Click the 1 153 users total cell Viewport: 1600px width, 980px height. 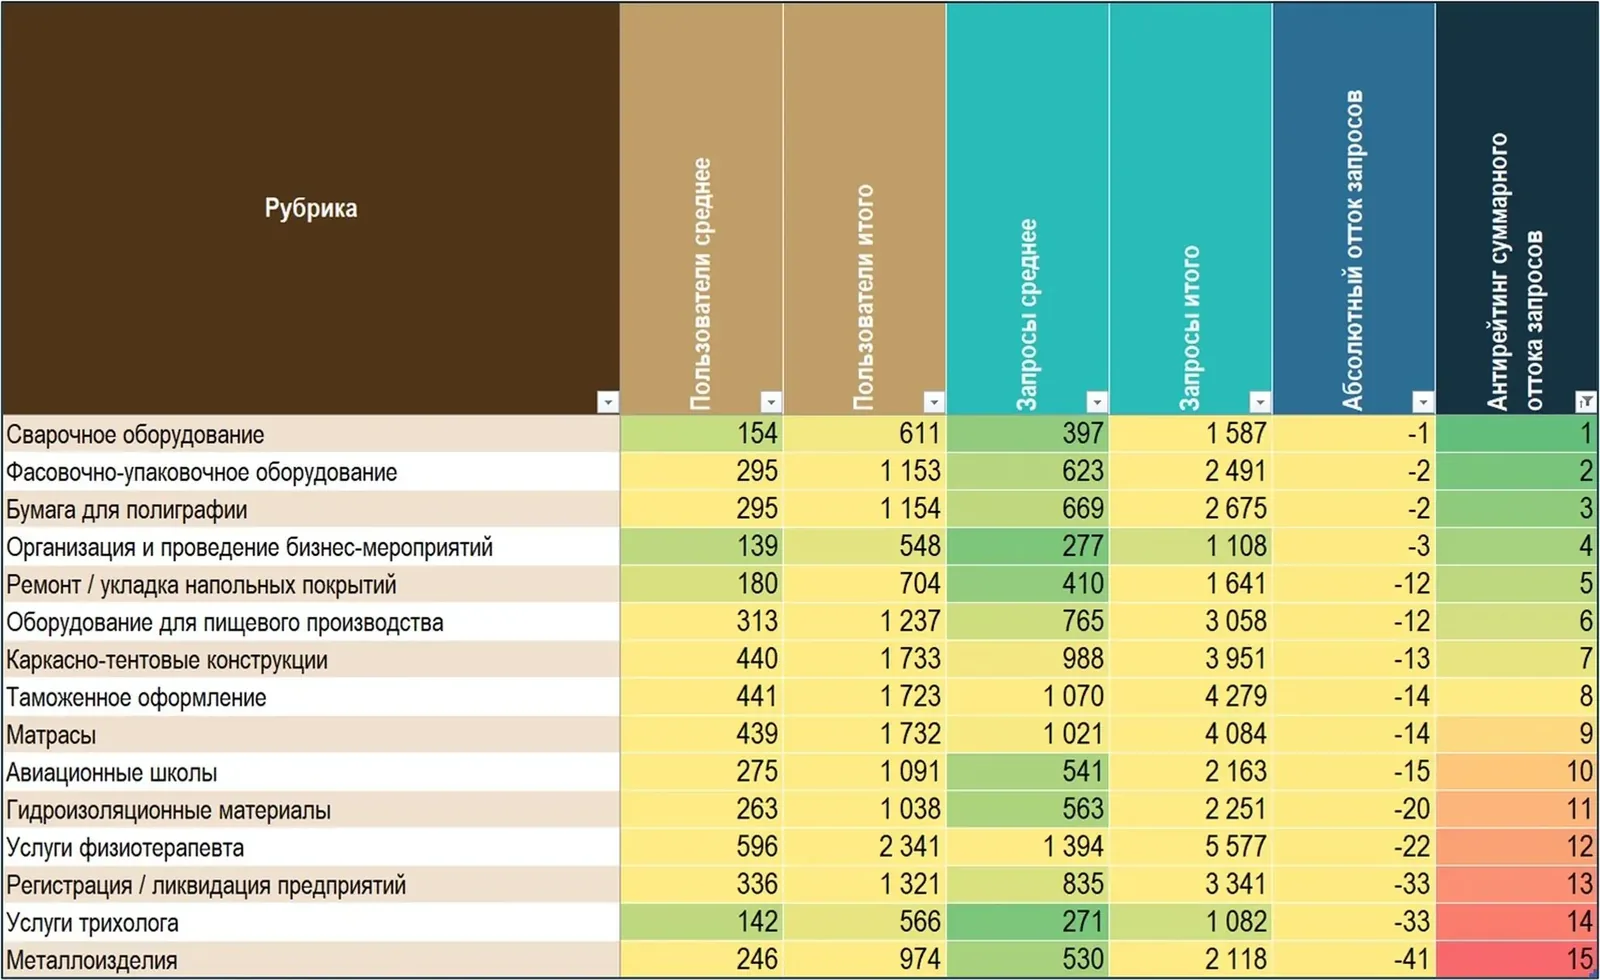click(864, 472)
